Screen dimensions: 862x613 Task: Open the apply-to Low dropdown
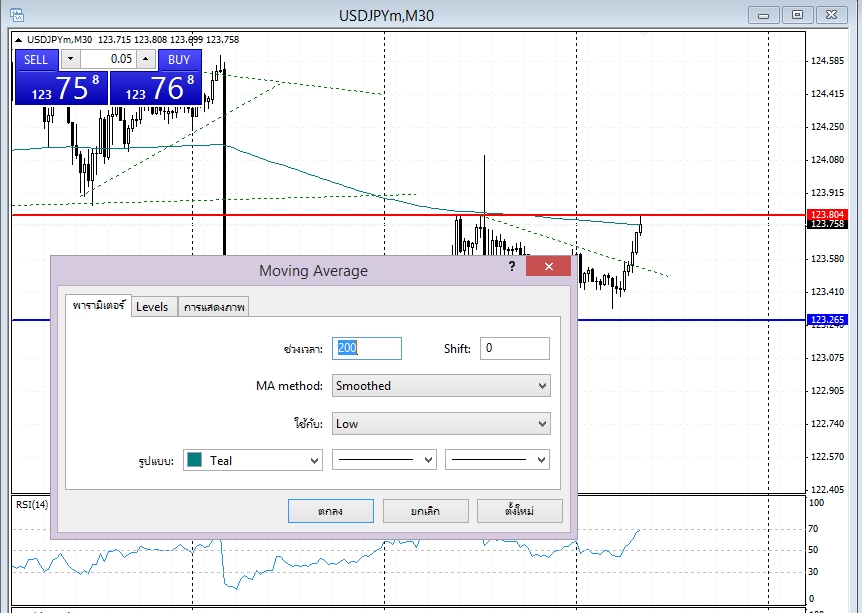point(441,424)
